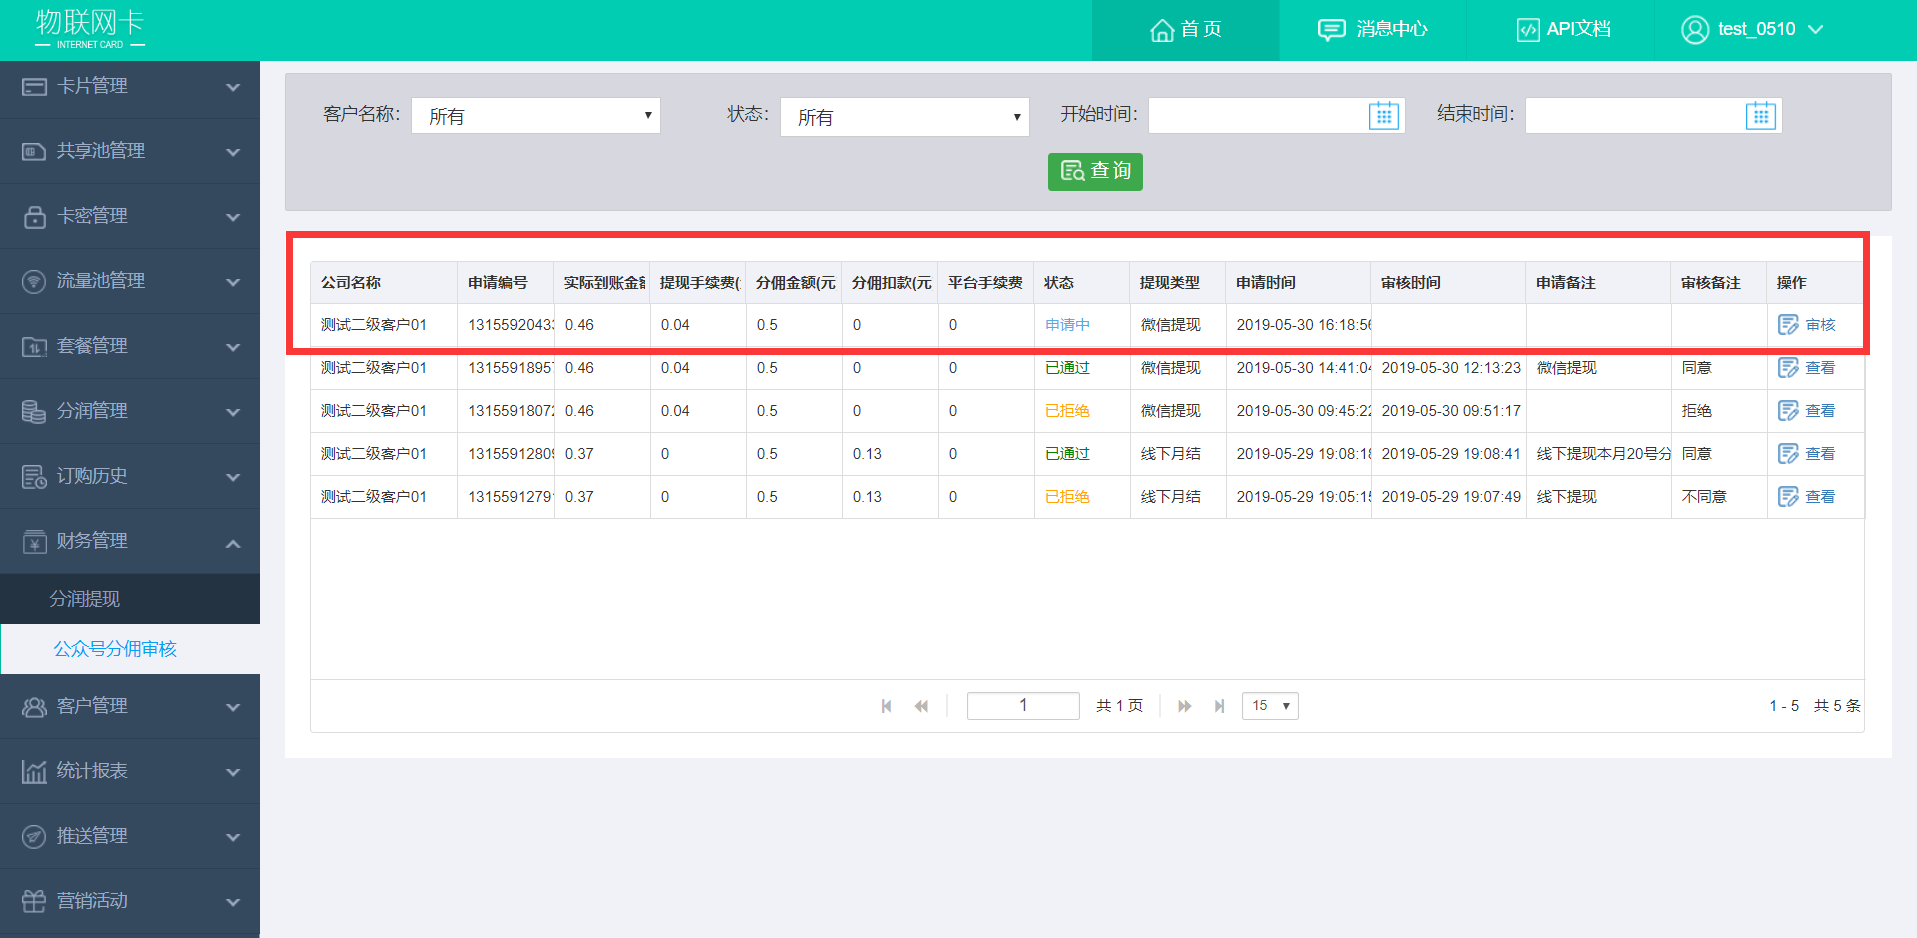Open 消息中心 in top navigation
Screen dimensions: 1917x938
(x=1372, y=30)
